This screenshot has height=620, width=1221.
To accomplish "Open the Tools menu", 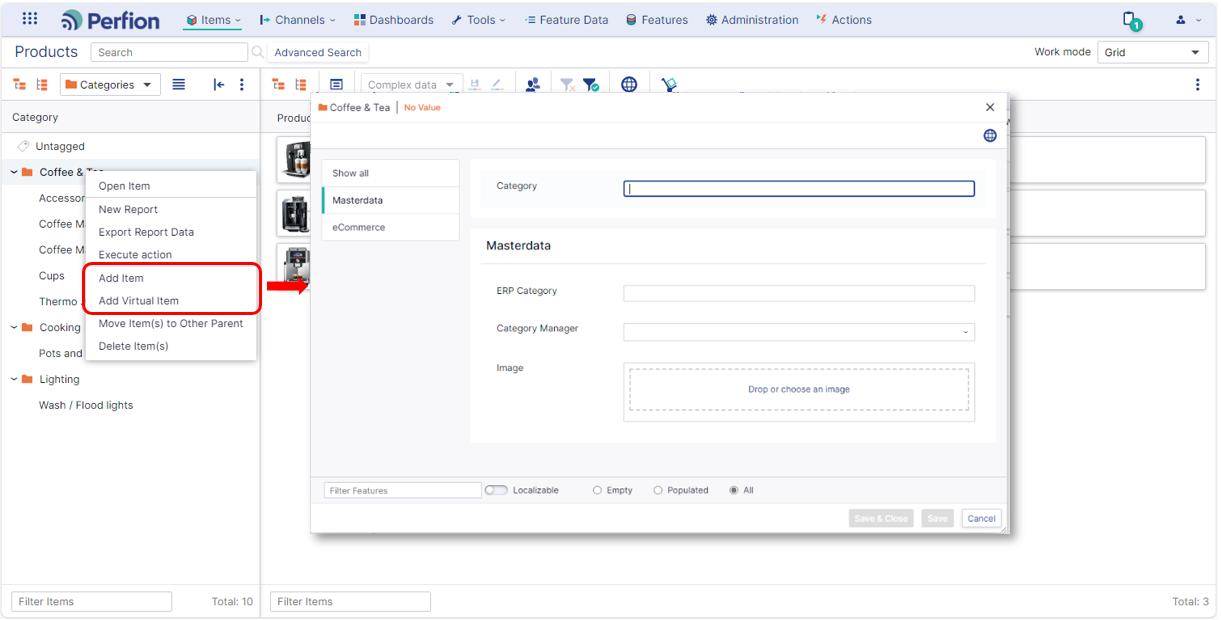I will tap(478, 20).
